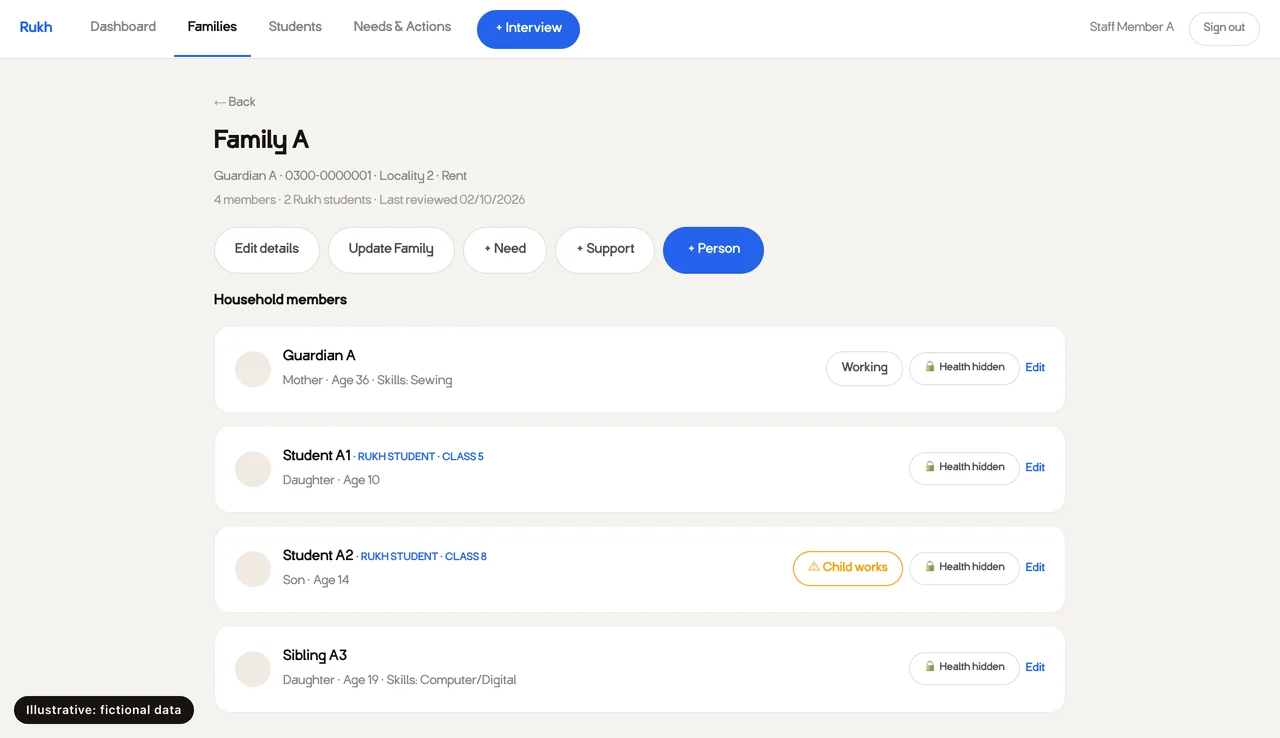Add a Need for Family A
The height and width of the screenshot is (738, 1280).
(x=505, y=250)
